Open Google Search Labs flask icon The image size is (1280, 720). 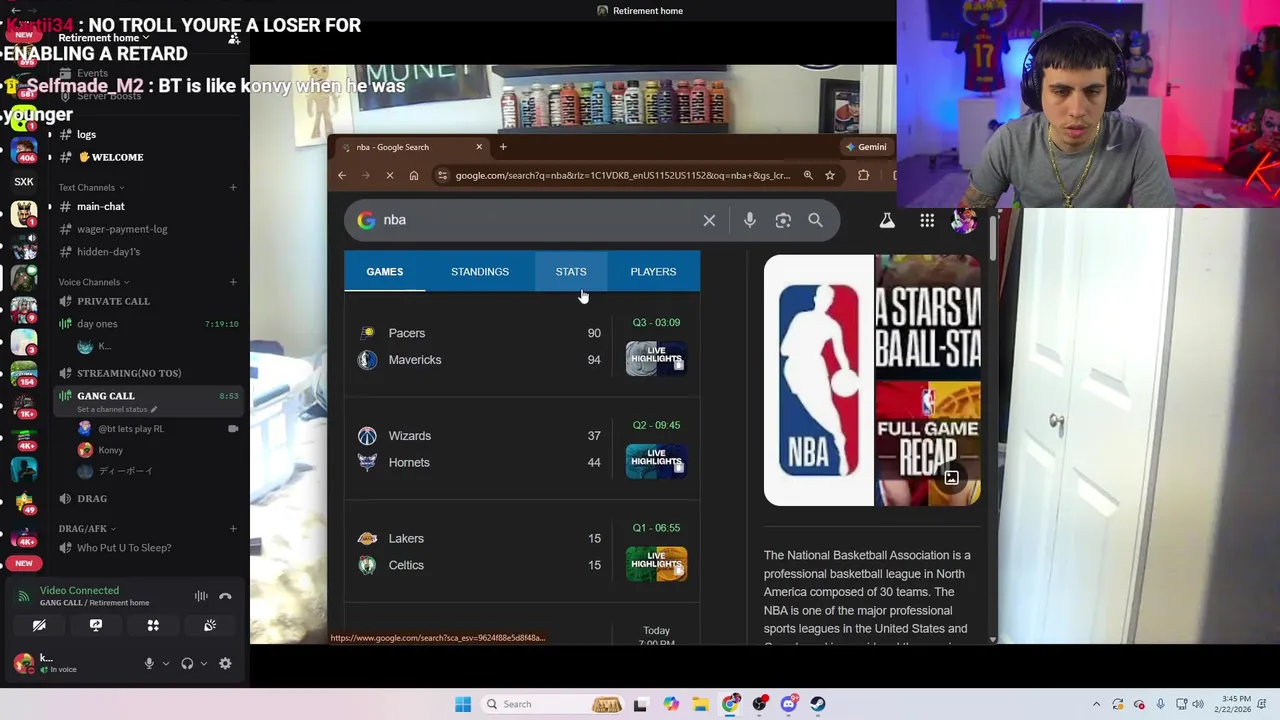(x=887, y=220)
